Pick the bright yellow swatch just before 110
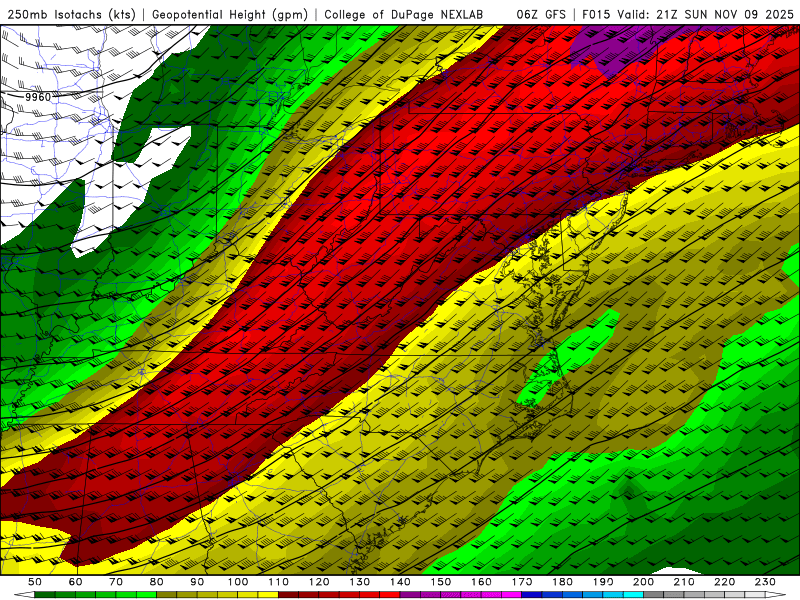This screenshot has width=800, height=600. click(x=268, y=594)
